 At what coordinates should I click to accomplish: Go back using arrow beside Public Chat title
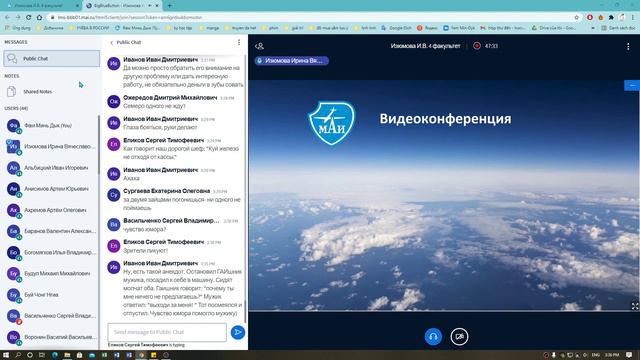[111, 42]
